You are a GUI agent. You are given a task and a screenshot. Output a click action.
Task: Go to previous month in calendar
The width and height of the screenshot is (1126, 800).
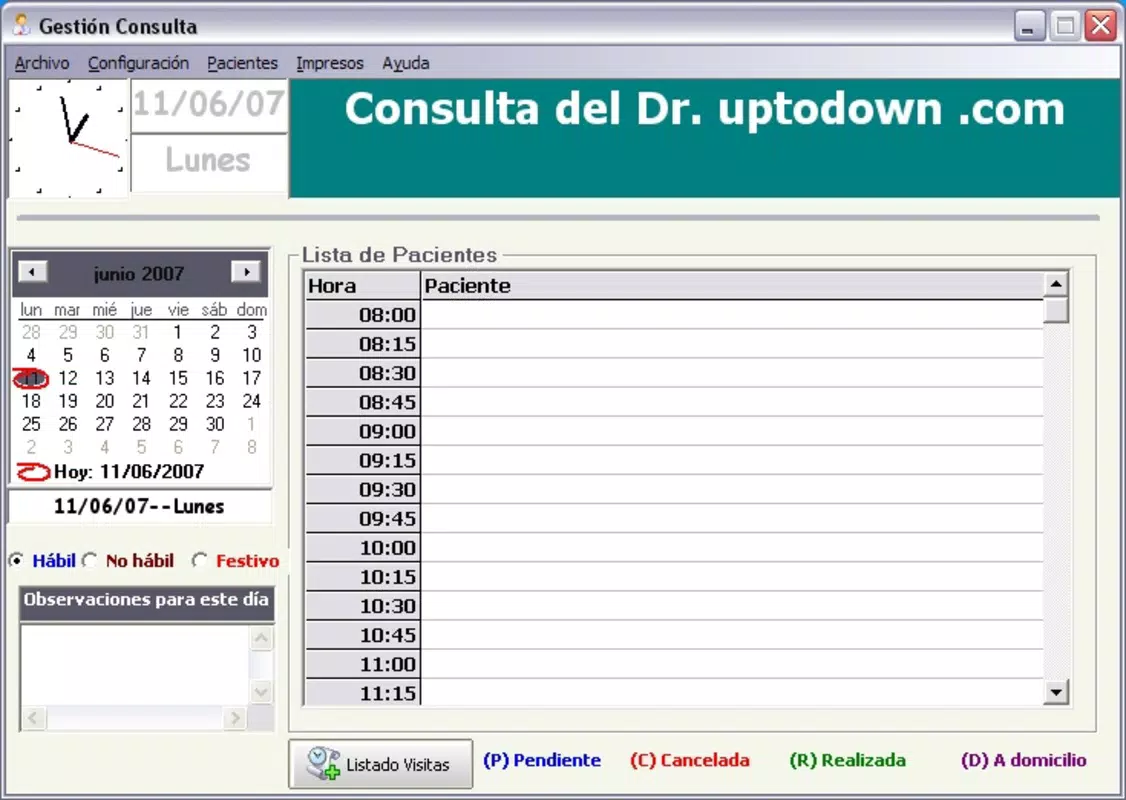click(x=32, y=272)
